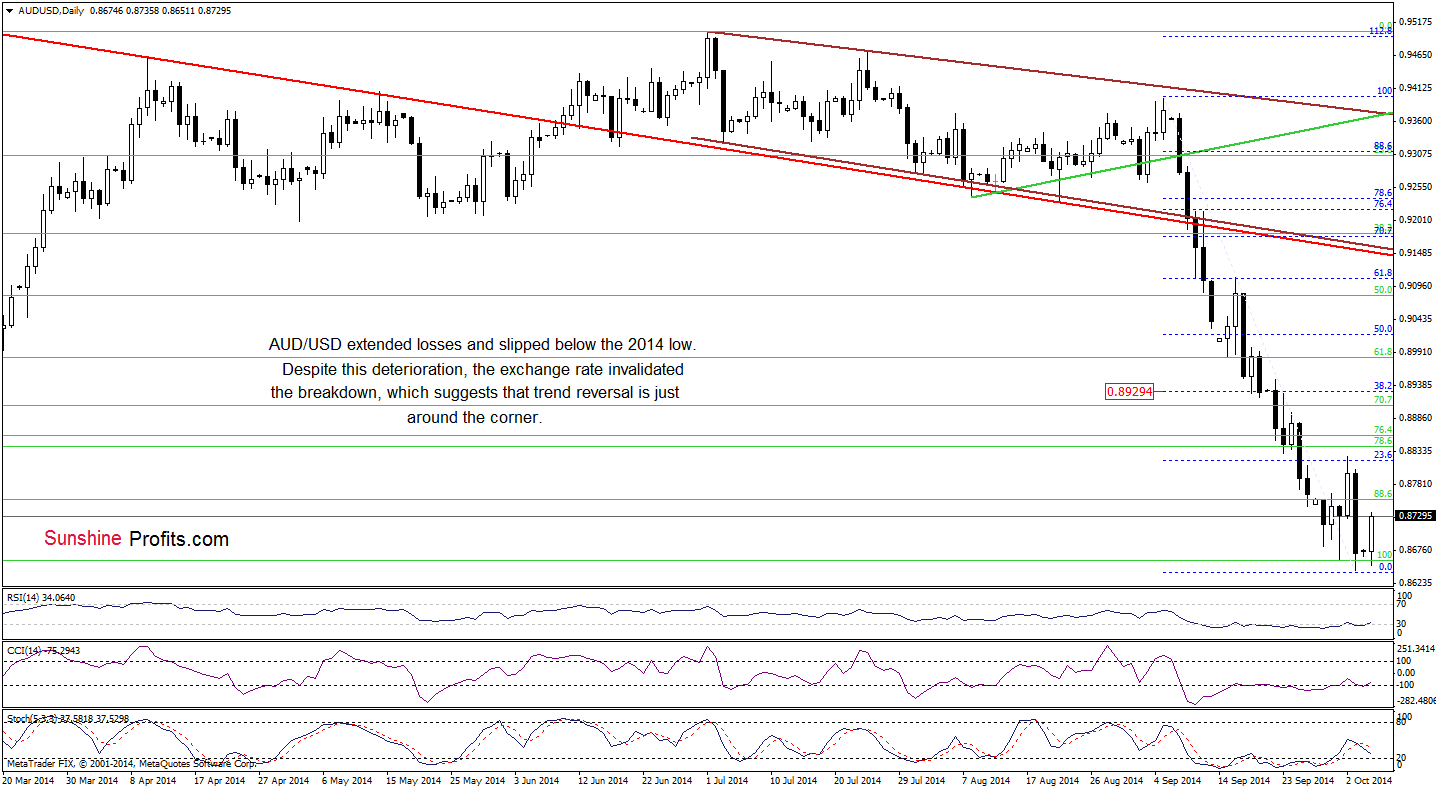Click the 0.95175 price axis value
This screenshot has height=789, width=1436.
point(1414,21)
